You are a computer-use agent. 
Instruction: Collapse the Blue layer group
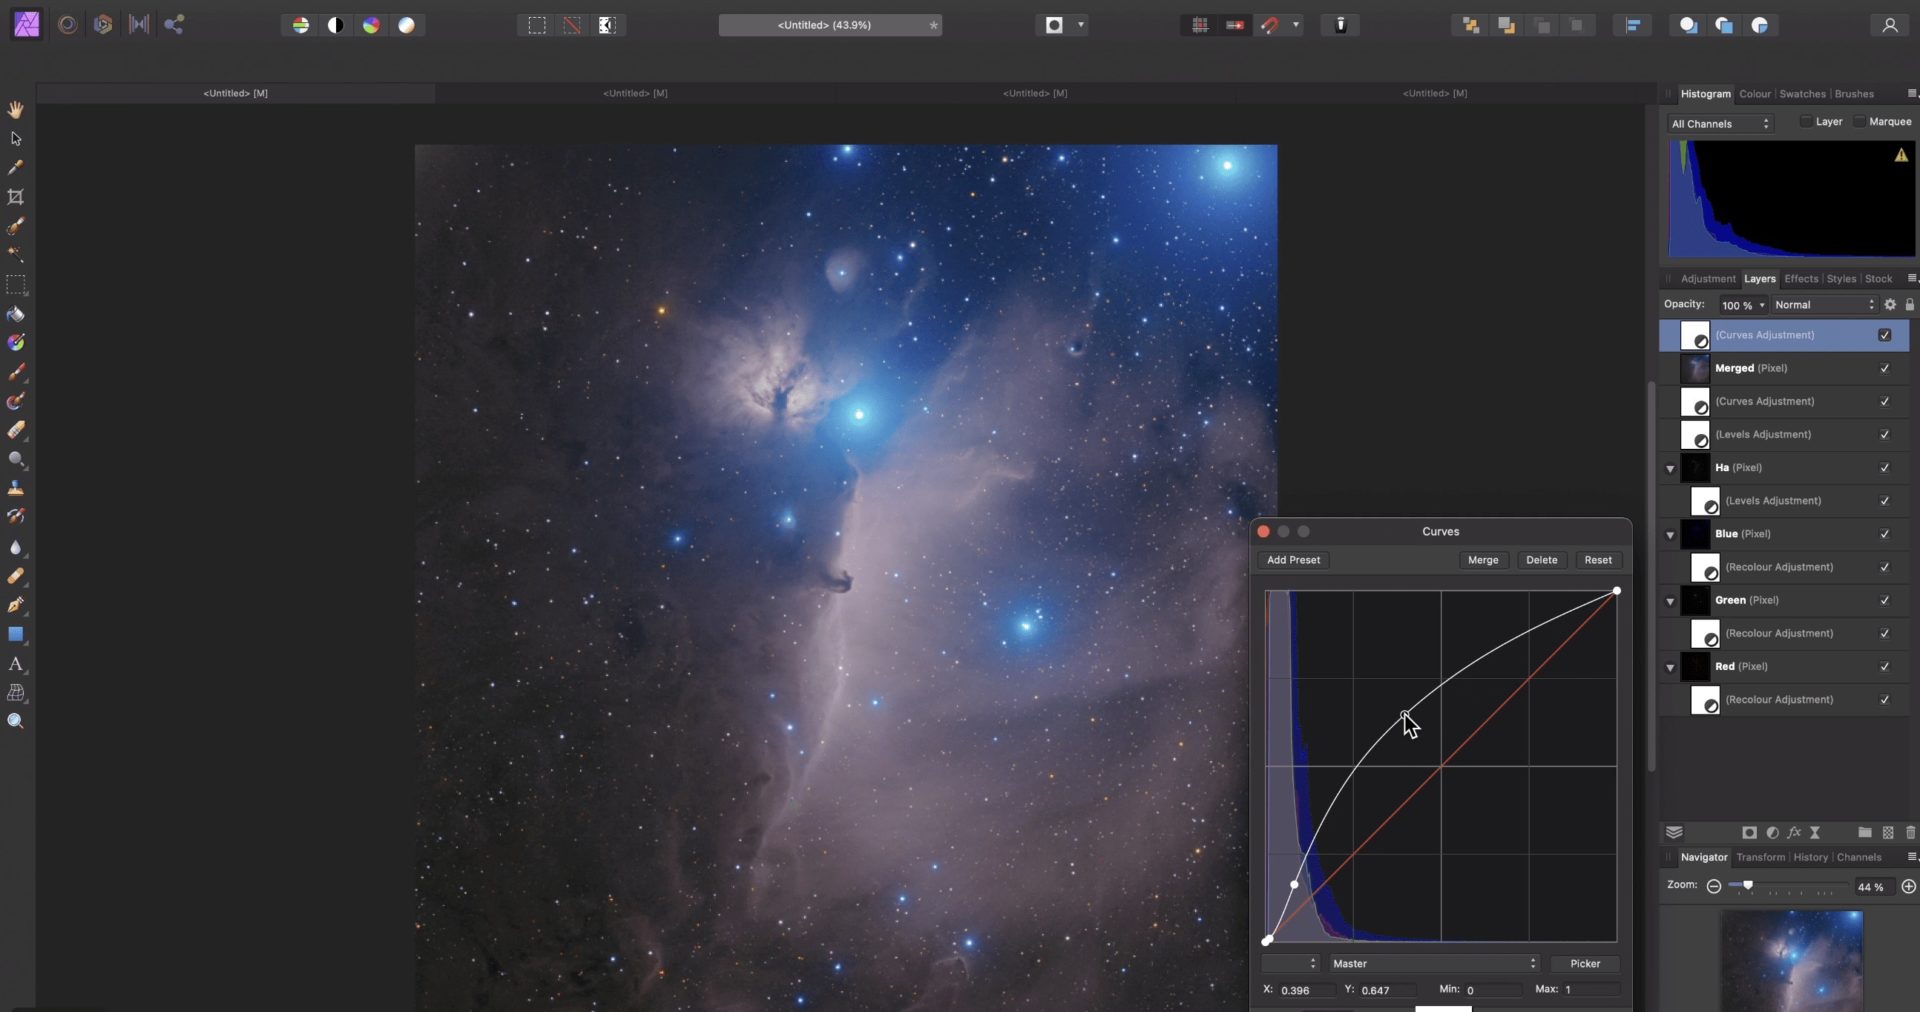point(1670,534)
